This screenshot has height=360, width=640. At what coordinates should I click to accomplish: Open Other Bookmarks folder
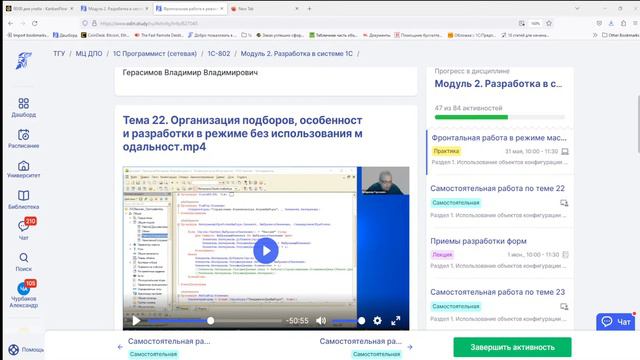coord(620,35)
